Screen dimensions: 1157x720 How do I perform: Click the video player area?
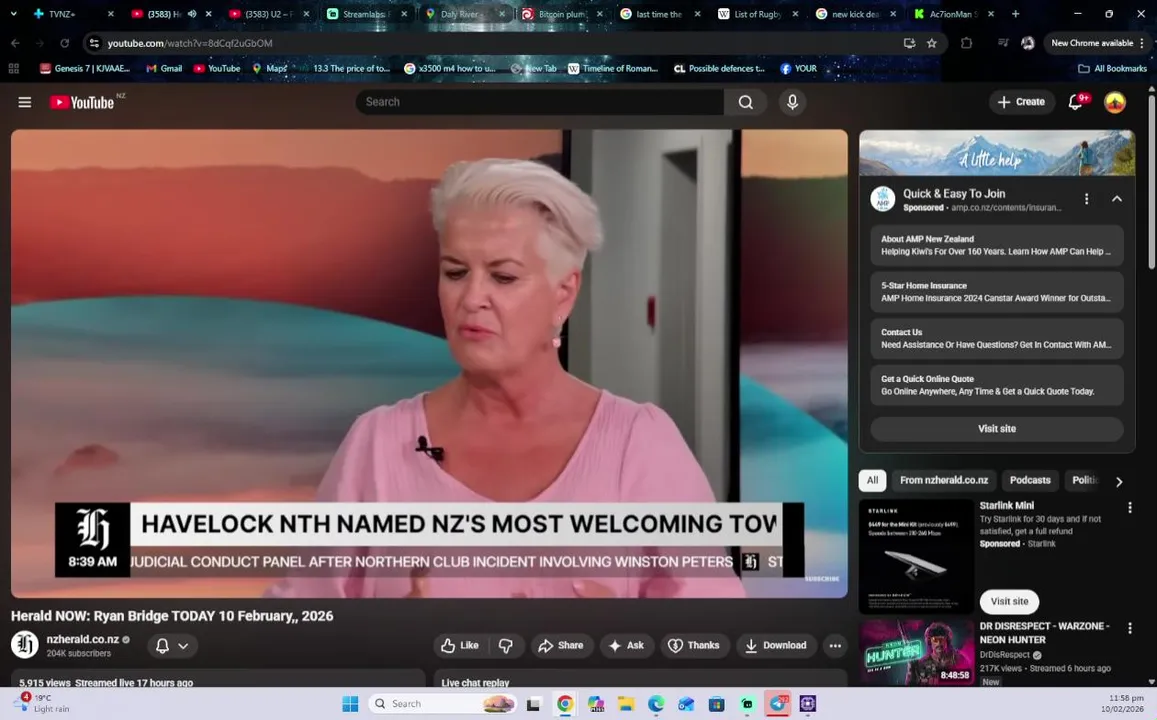(x=429, y=364)
